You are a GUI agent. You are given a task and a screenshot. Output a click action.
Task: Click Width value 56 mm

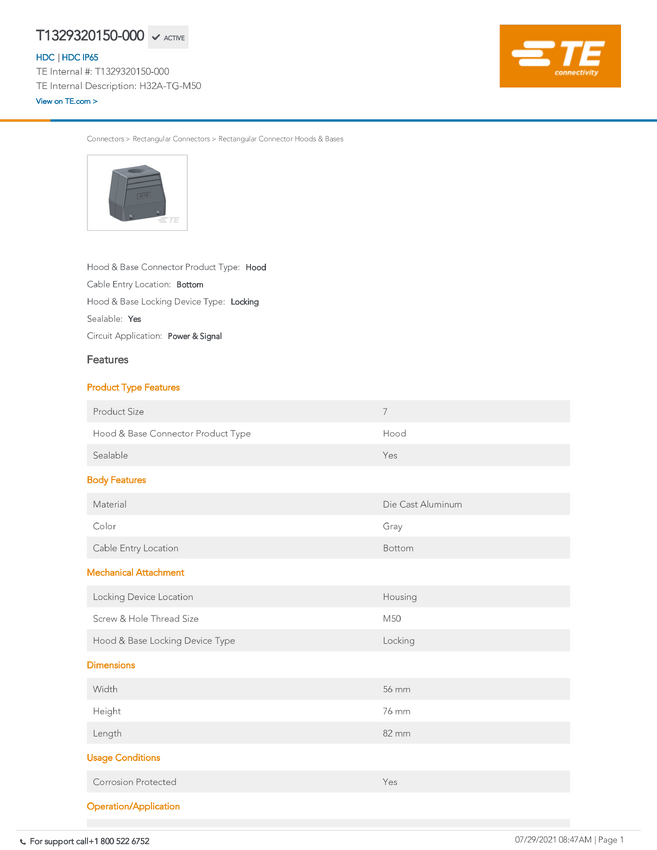396,690
